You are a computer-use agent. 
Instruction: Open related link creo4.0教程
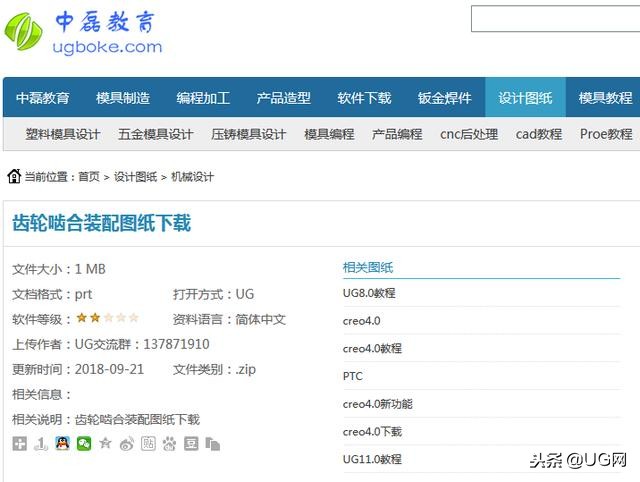(x=372, y=349)
